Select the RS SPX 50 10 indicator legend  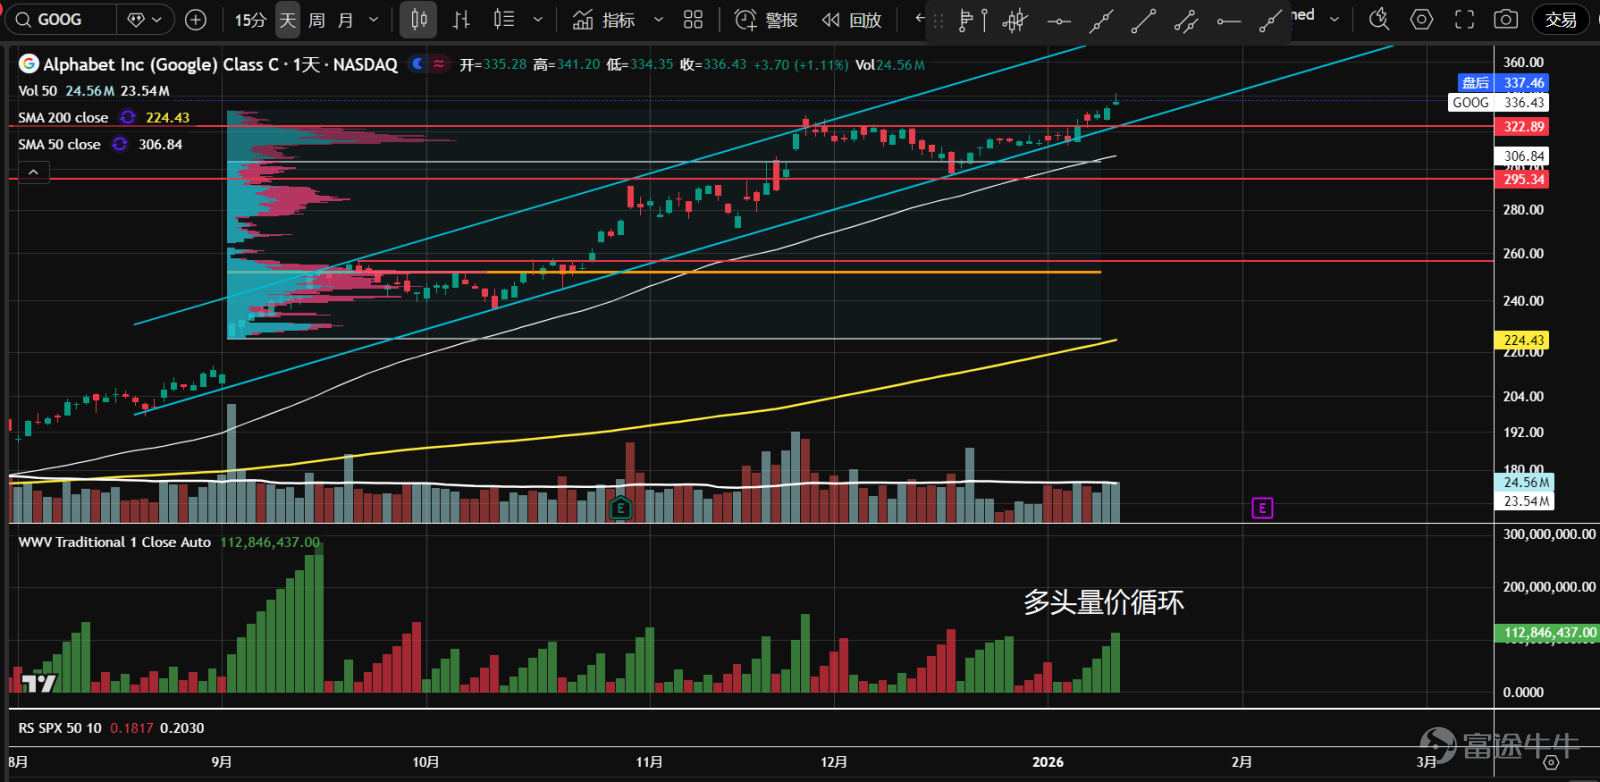[x=60, y=728]
